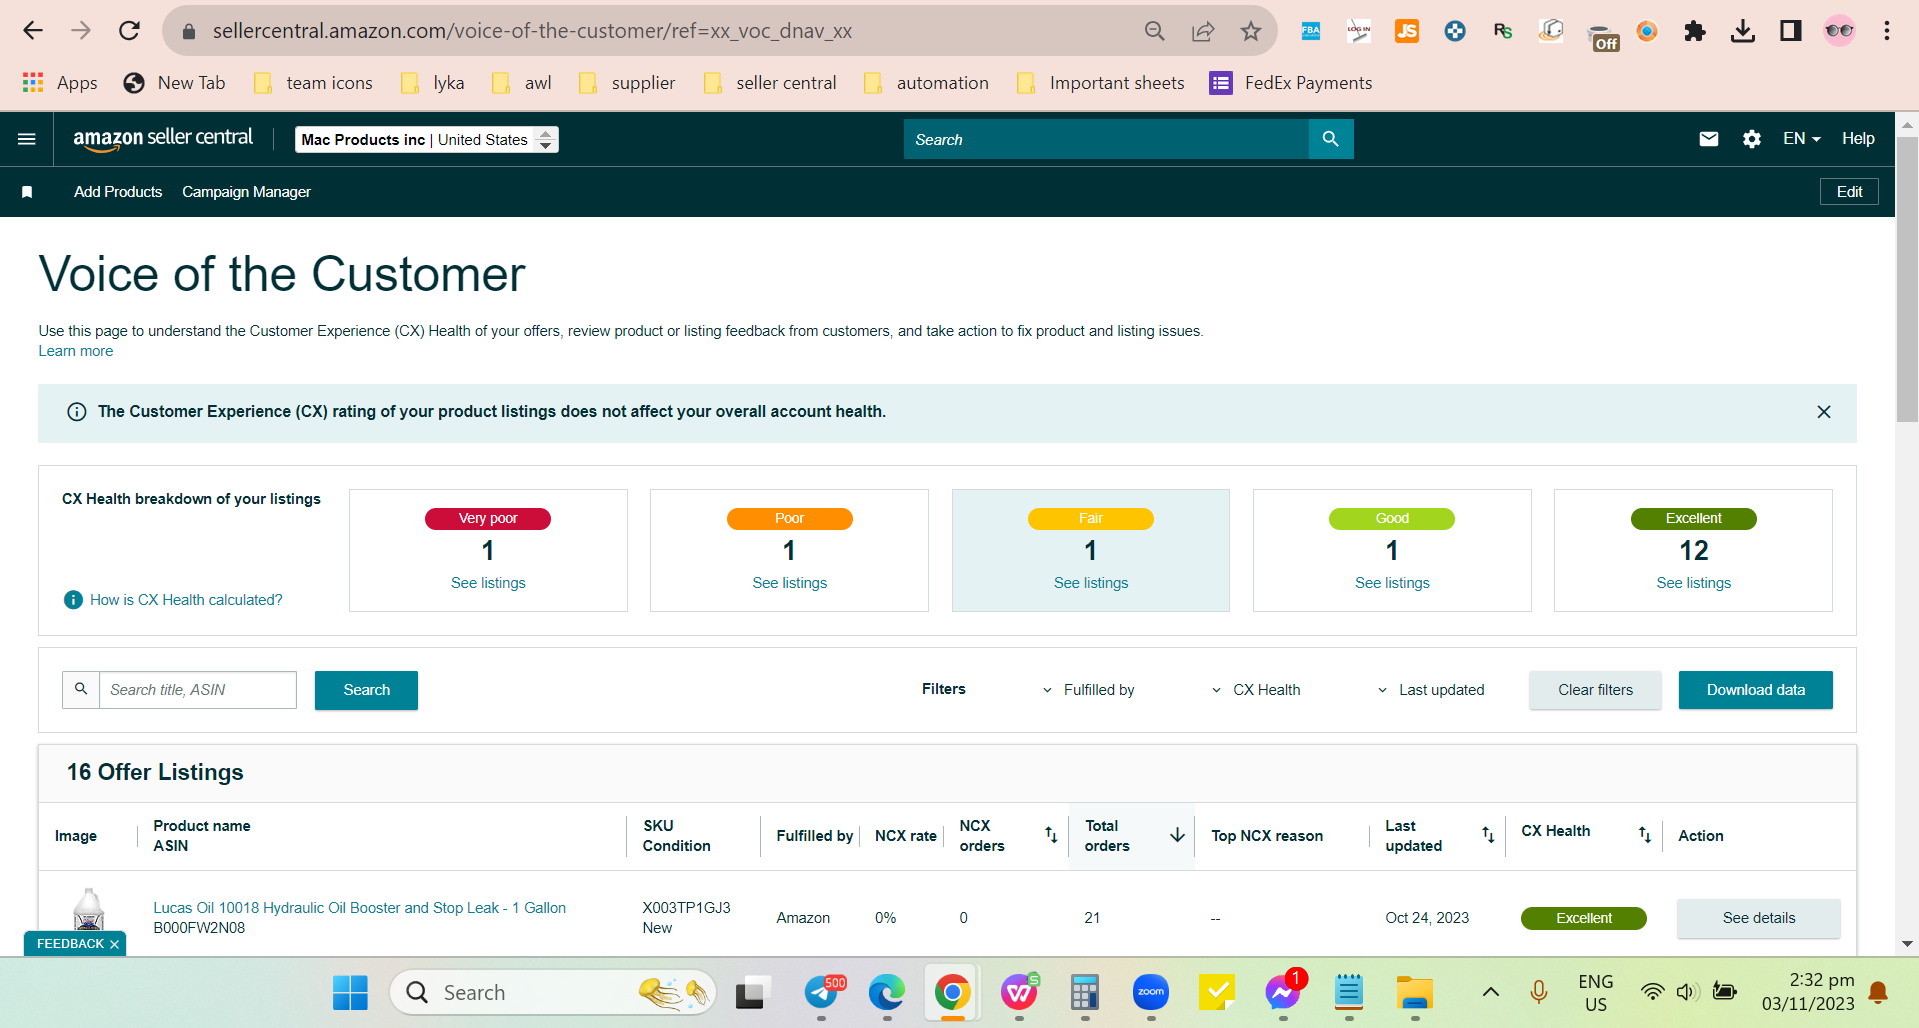Open the FedEx Payments bookmark
The width and height of the screenshot is (1919, 1028).
[x=1290, y=83]
